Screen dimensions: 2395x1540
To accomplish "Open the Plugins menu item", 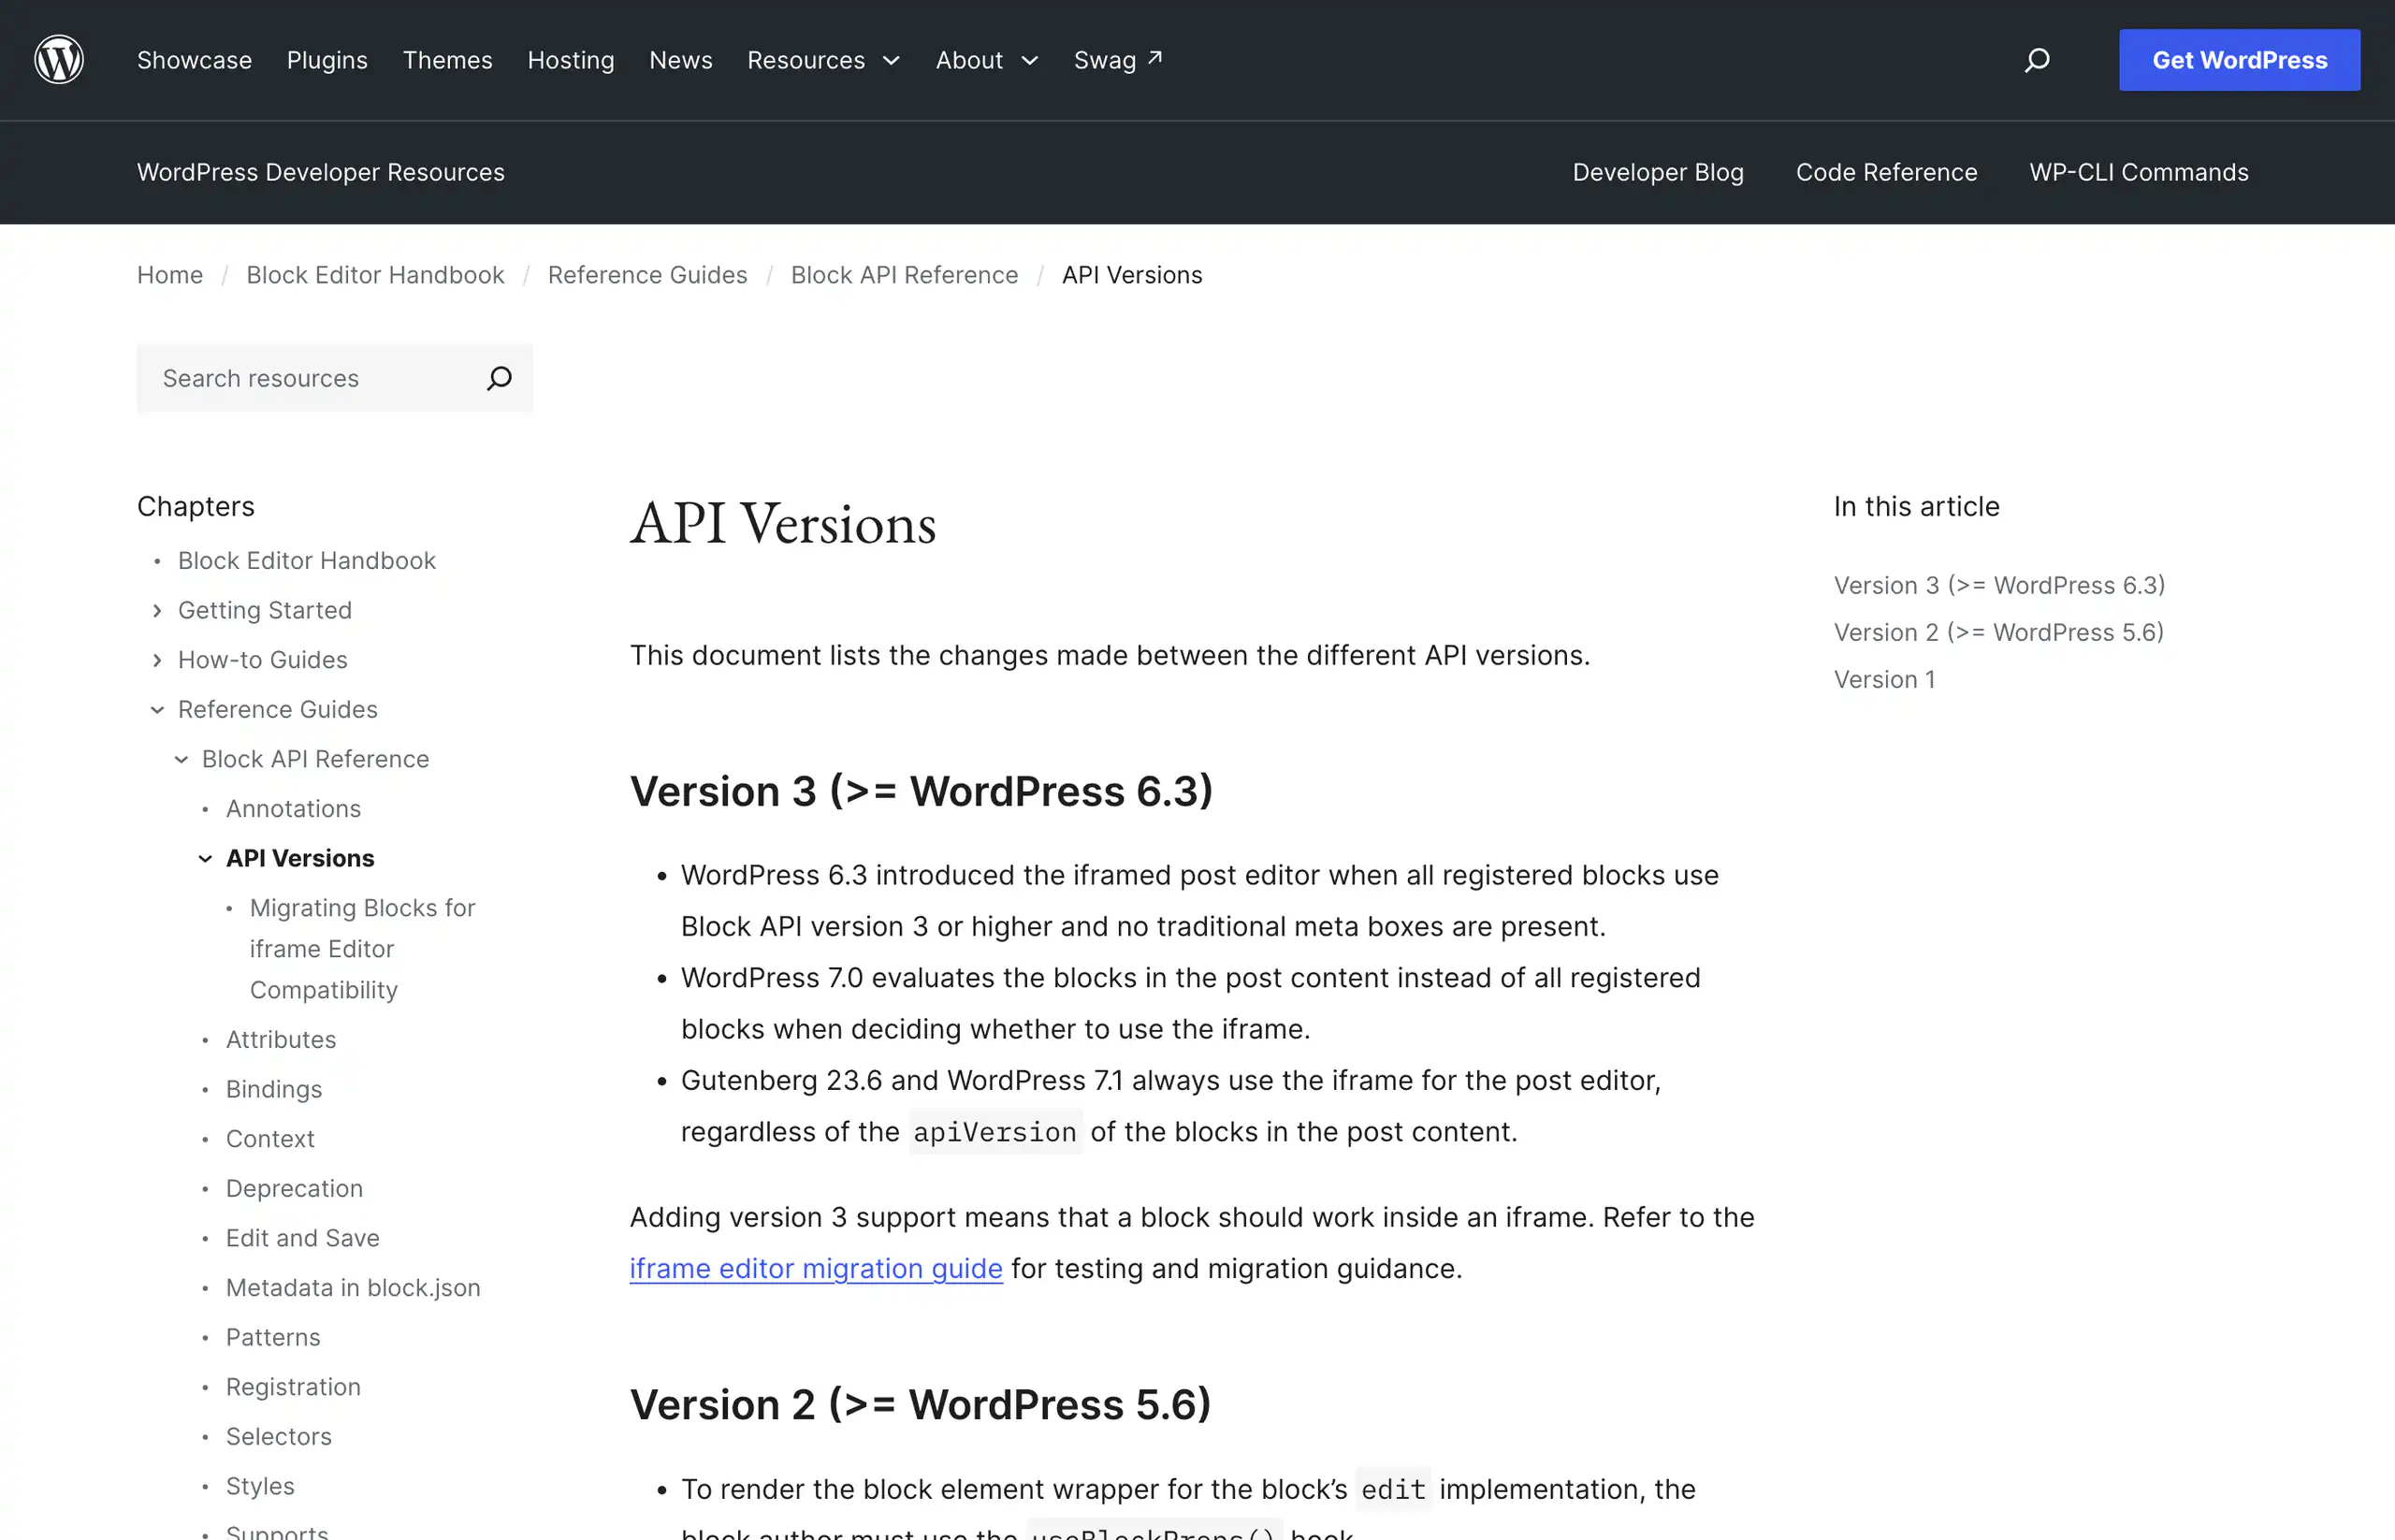I will coord(327,60).
